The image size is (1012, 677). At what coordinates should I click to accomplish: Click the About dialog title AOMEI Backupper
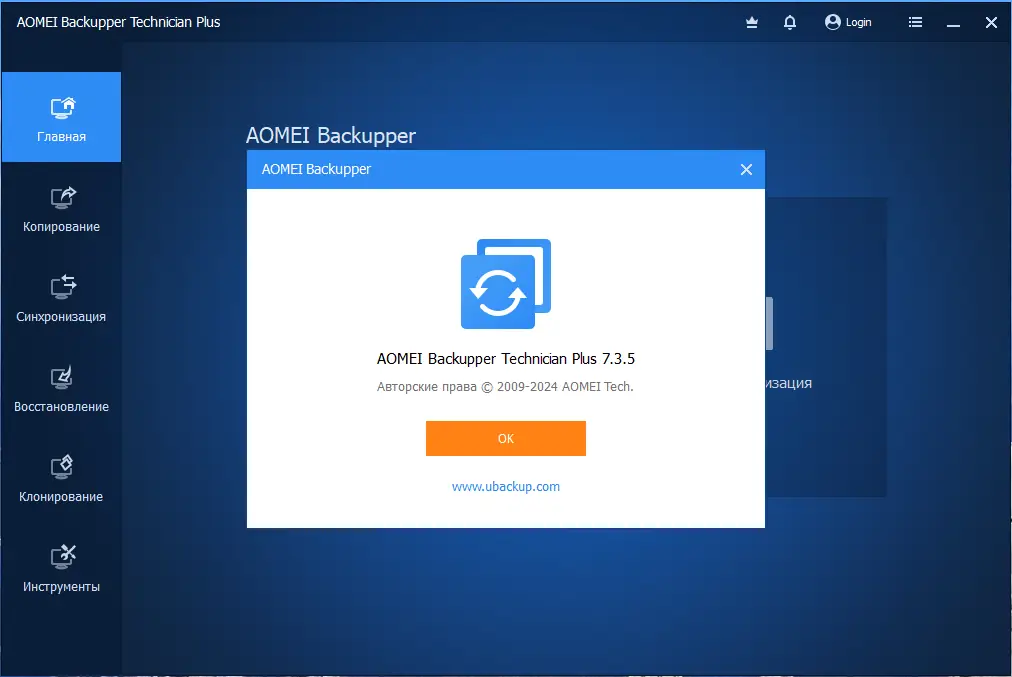click(x=316, y=169)
